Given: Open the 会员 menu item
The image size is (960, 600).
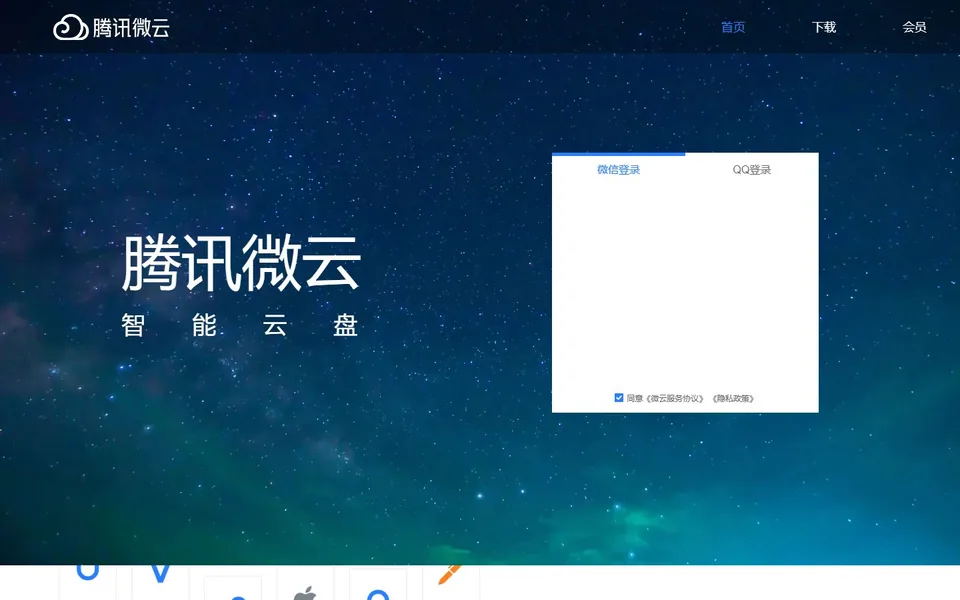Looking at the screenshot, I should coord(914,27).
